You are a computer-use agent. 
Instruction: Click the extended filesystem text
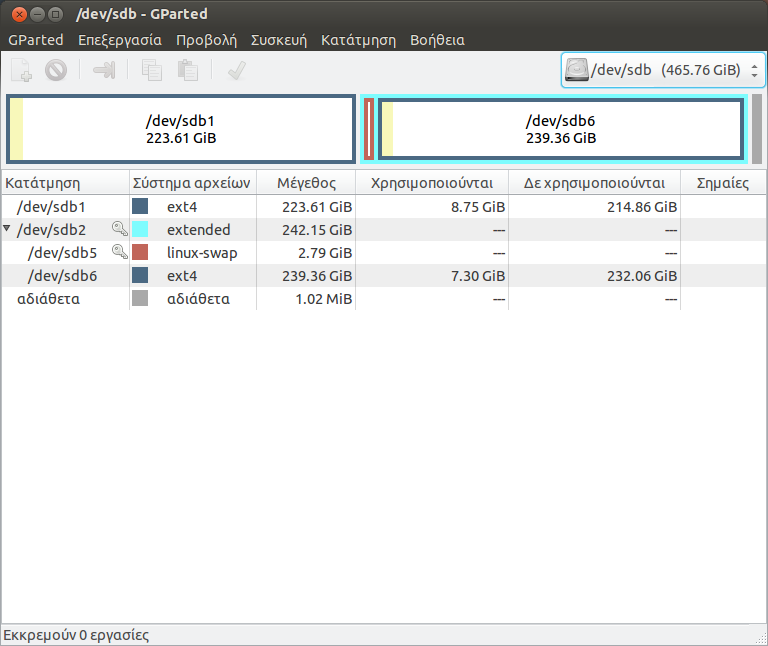coord(198,230)
